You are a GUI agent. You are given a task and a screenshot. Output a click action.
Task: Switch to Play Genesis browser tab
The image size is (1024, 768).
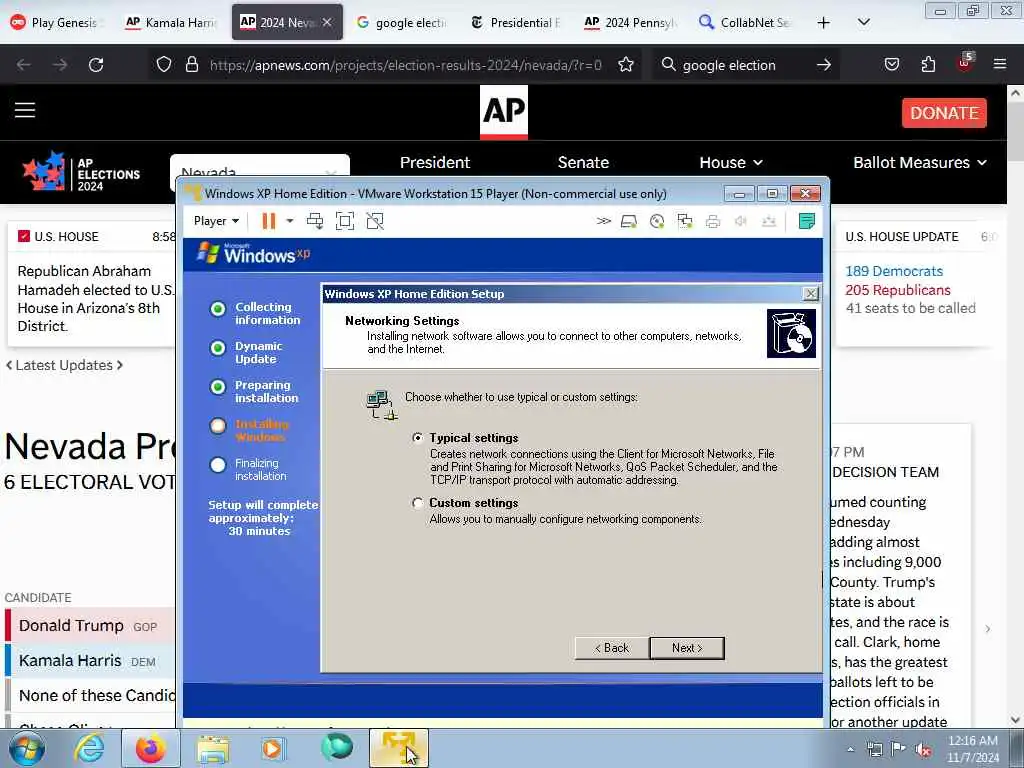click(57, 22)
